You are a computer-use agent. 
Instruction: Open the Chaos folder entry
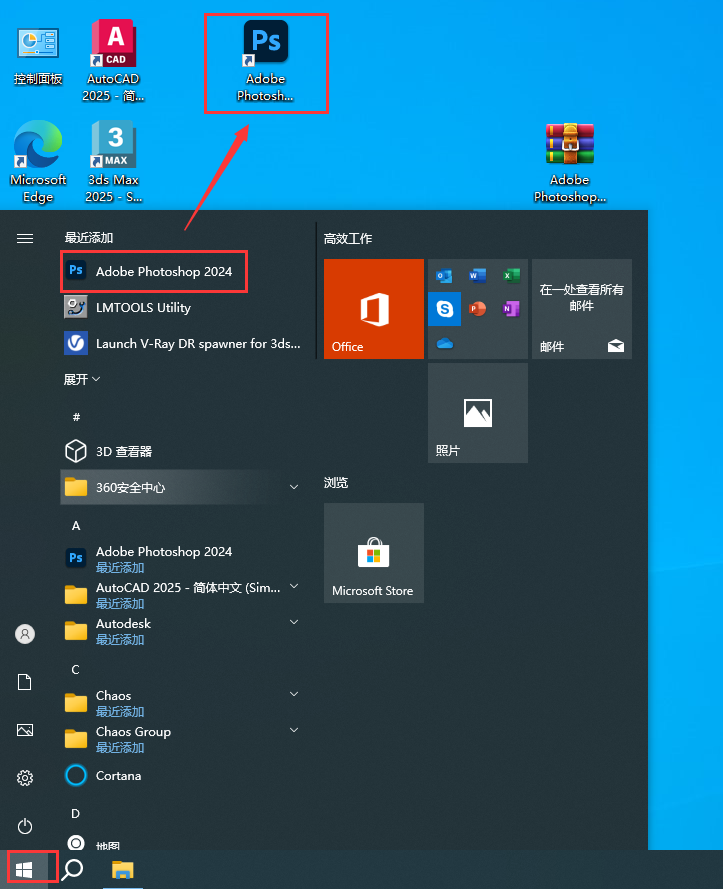point(181,702)
